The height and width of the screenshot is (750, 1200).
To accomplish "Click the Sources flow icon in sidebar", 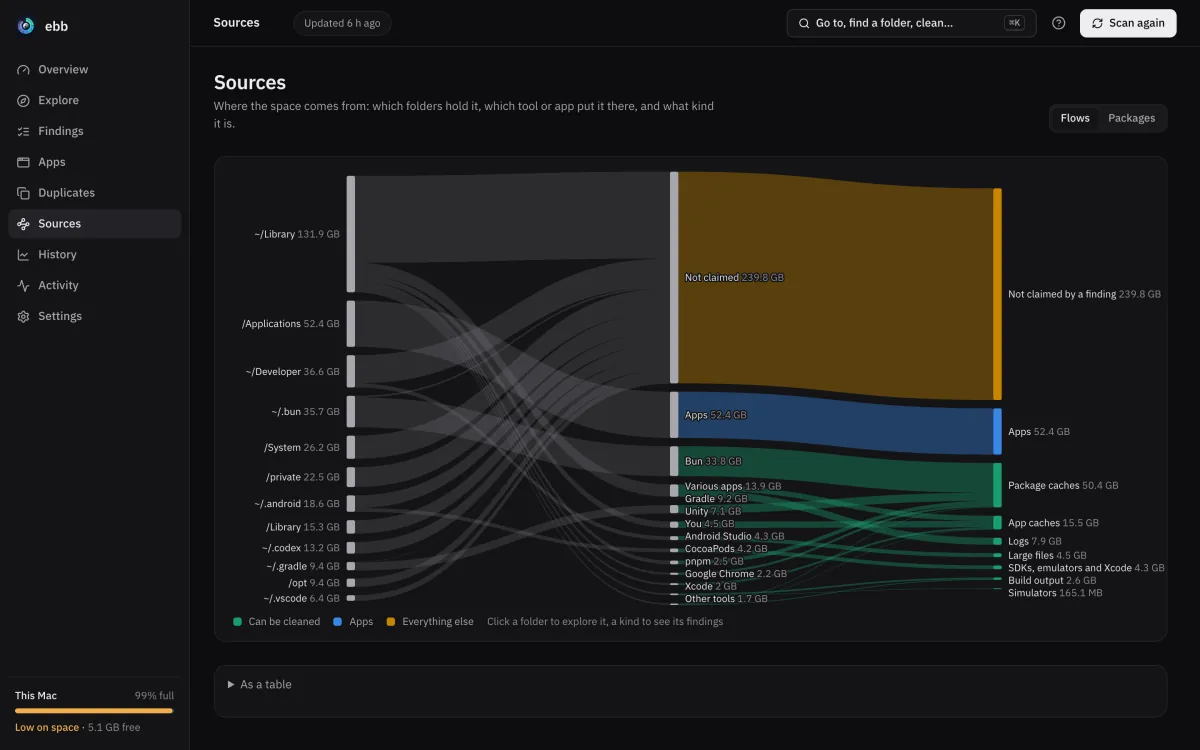I will pos(23,224).
